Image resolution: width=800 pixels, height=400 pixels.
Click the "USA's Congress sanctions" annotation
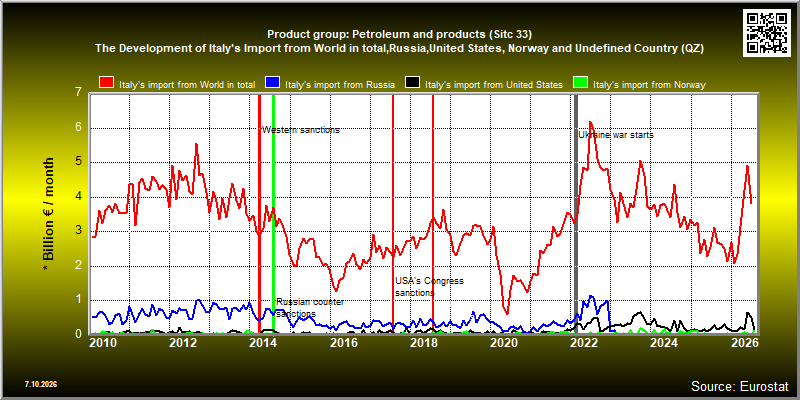coord(429,287)
